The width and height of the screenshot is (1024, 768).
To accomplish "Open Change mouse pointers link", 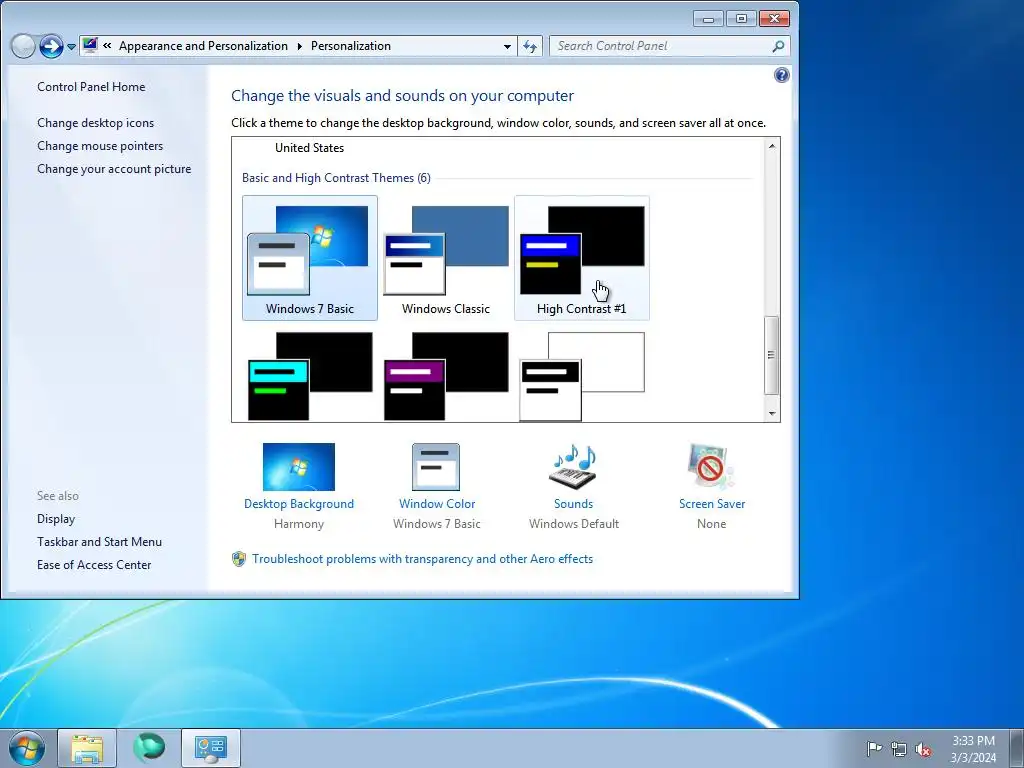I will 100,146.
